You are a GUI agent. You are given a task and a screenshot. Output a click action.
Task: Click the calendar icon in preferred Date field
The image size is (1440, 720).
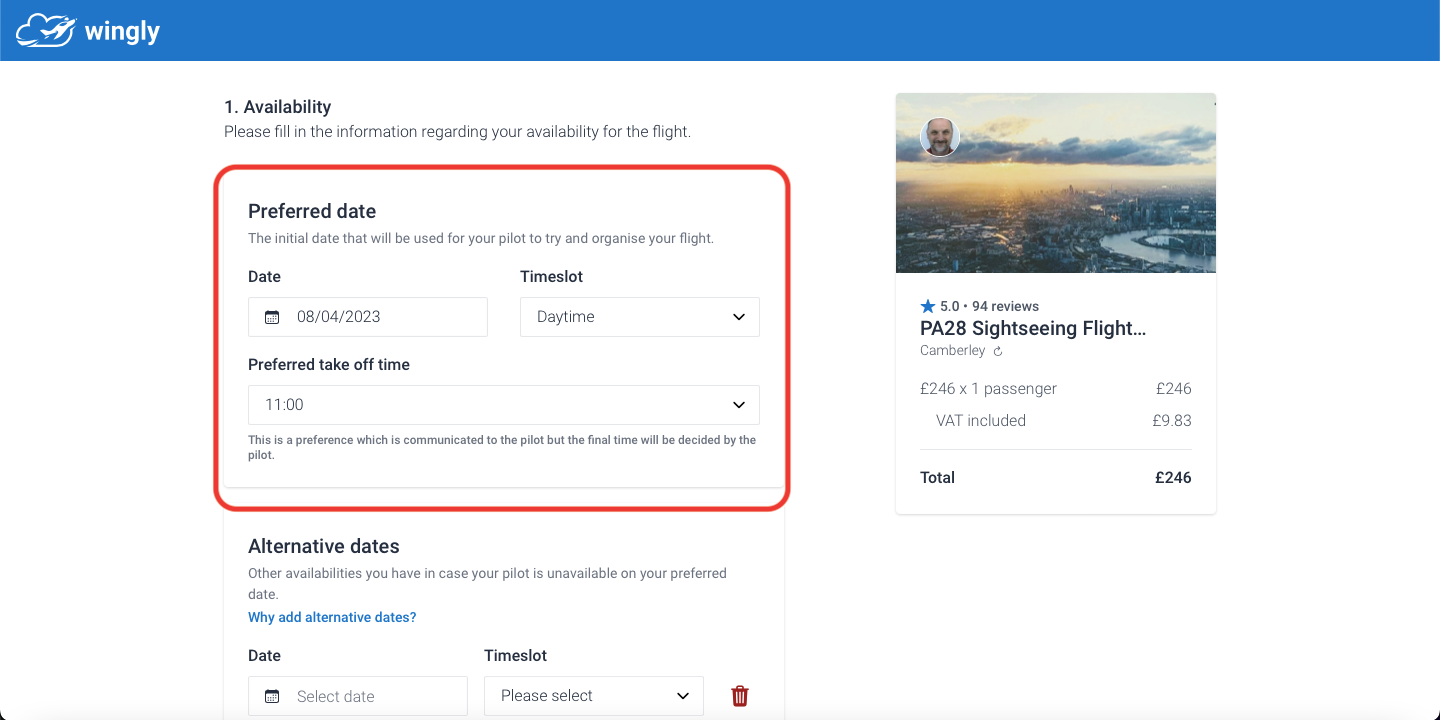pos(272,317)
